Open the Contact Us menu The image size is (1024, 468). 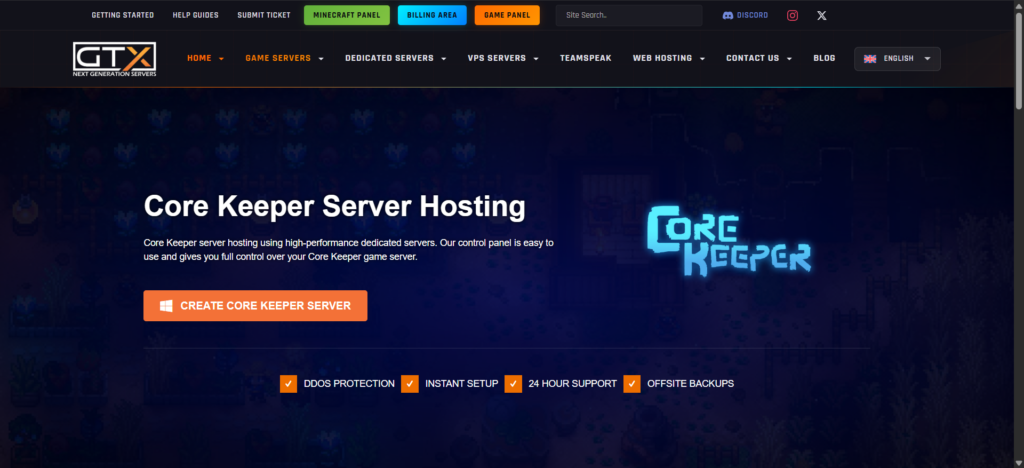[752, 58]
